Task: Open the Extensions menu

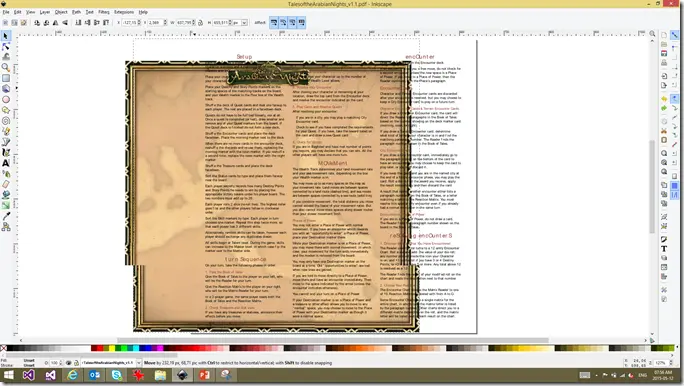Action: 124,12
